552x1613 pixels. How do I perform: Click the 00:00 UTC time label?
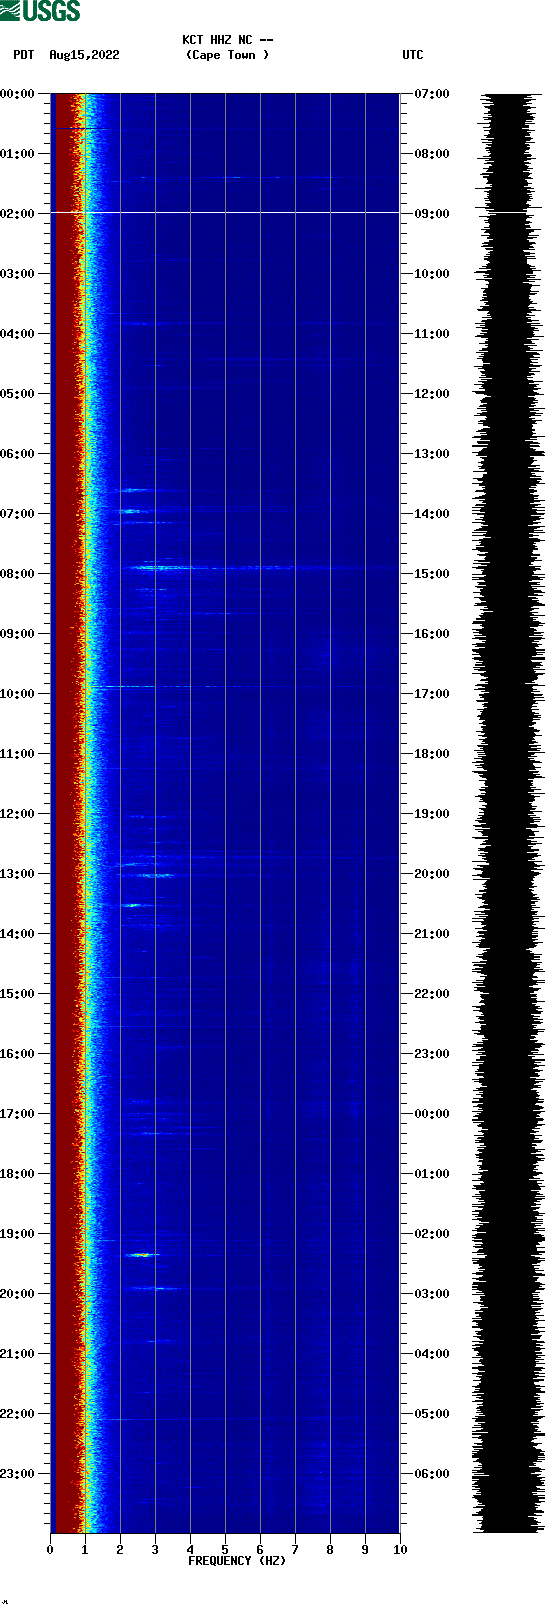click(432, 1114)
